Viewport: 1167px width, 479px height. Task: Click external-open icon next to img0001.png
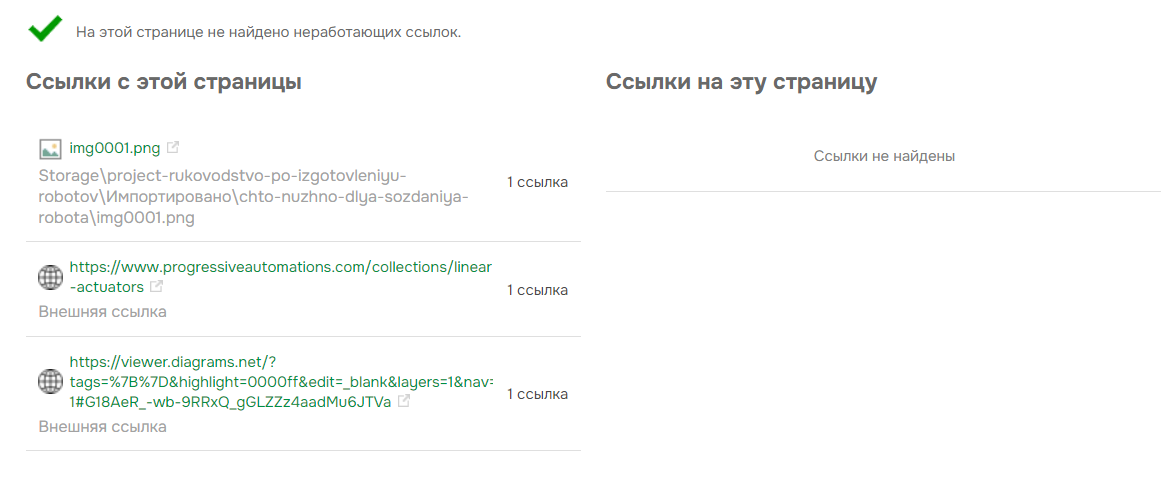(173, 147)
